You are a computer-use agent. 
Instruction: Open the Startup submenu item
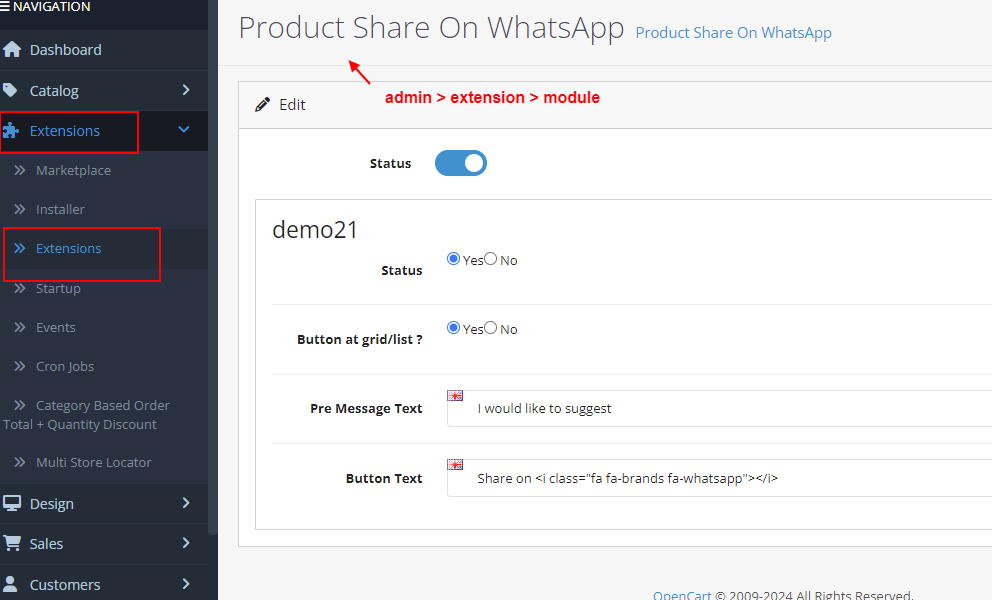104,288
